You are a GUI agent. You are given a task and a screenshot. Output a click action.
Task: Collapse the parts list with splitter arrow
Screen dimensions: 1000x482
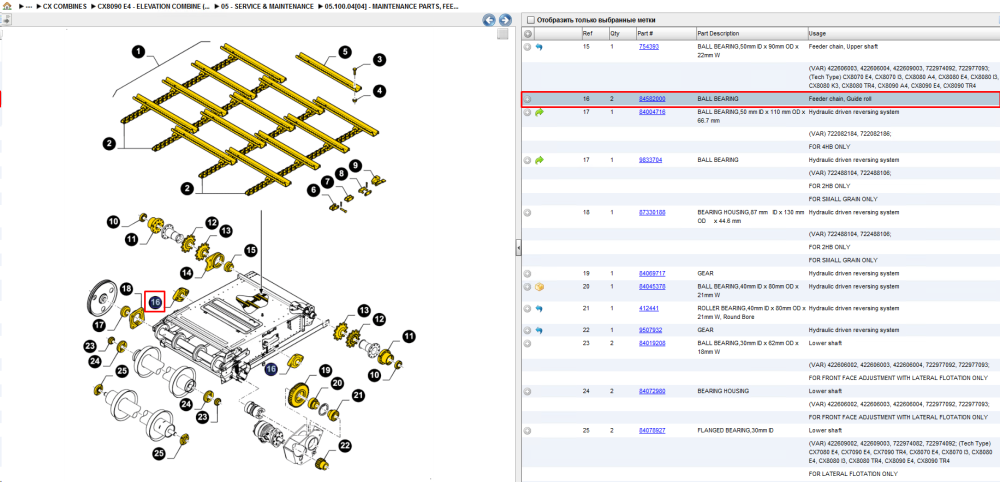click(x=518, y=247)
